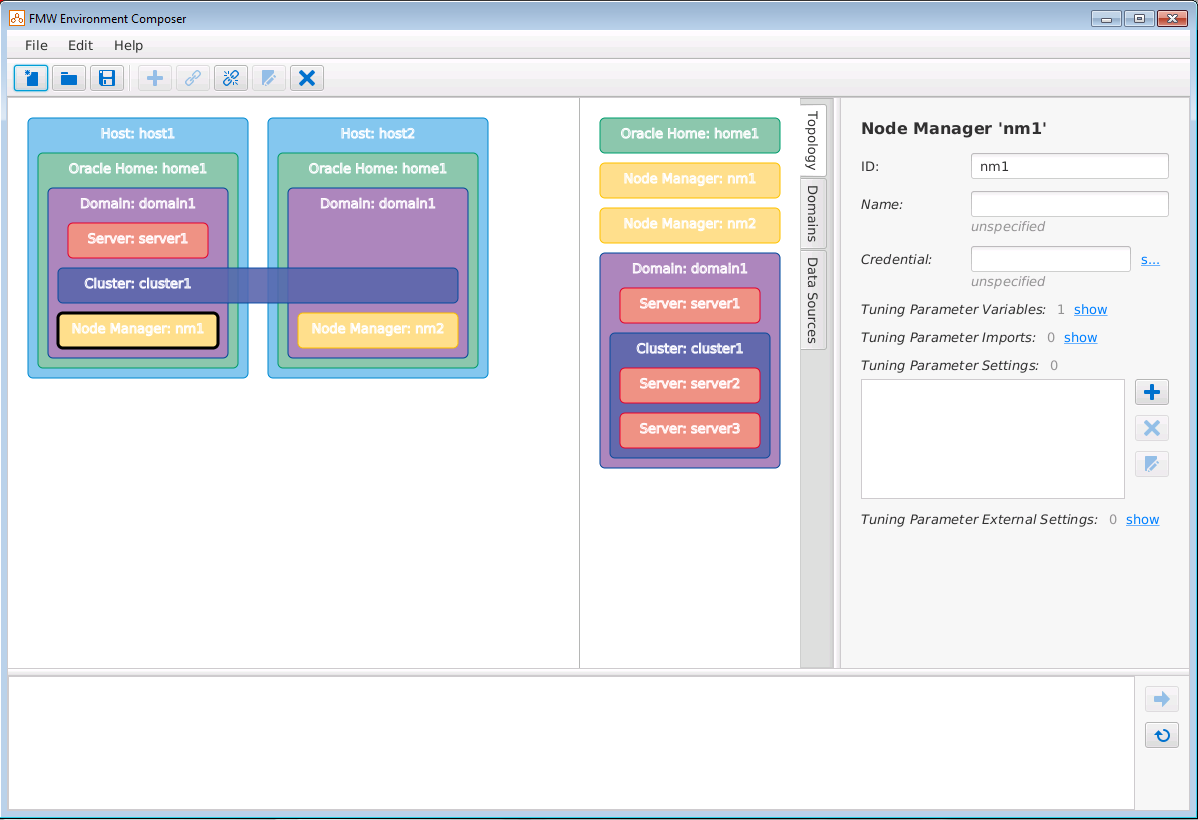Click the refresh circular arrow button
The width and height of the screenshot is (1198, 820).
coord(1161,735)
